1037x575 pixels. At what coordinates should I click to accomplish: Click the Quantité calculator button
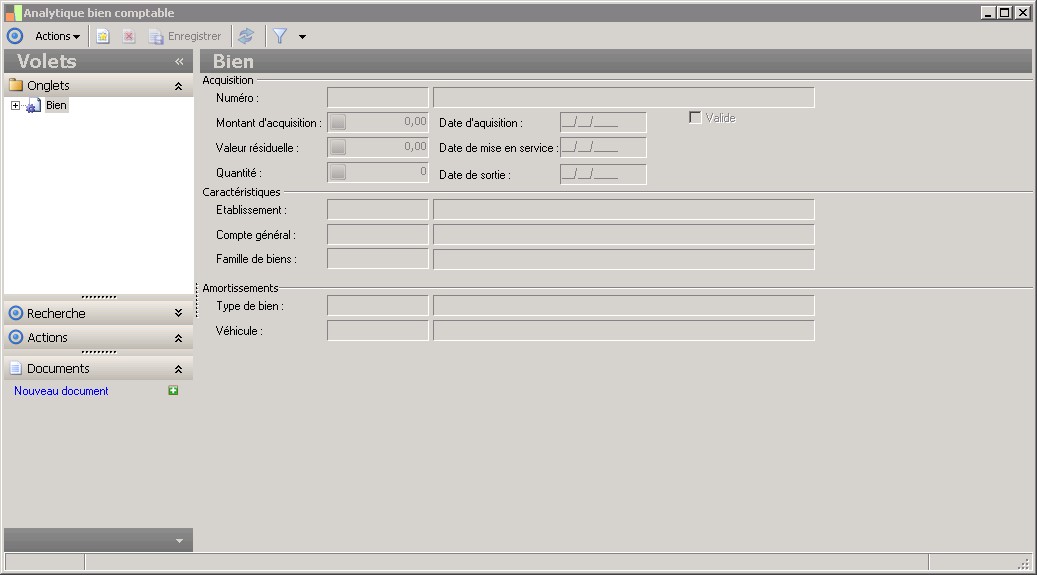point(338,172)
